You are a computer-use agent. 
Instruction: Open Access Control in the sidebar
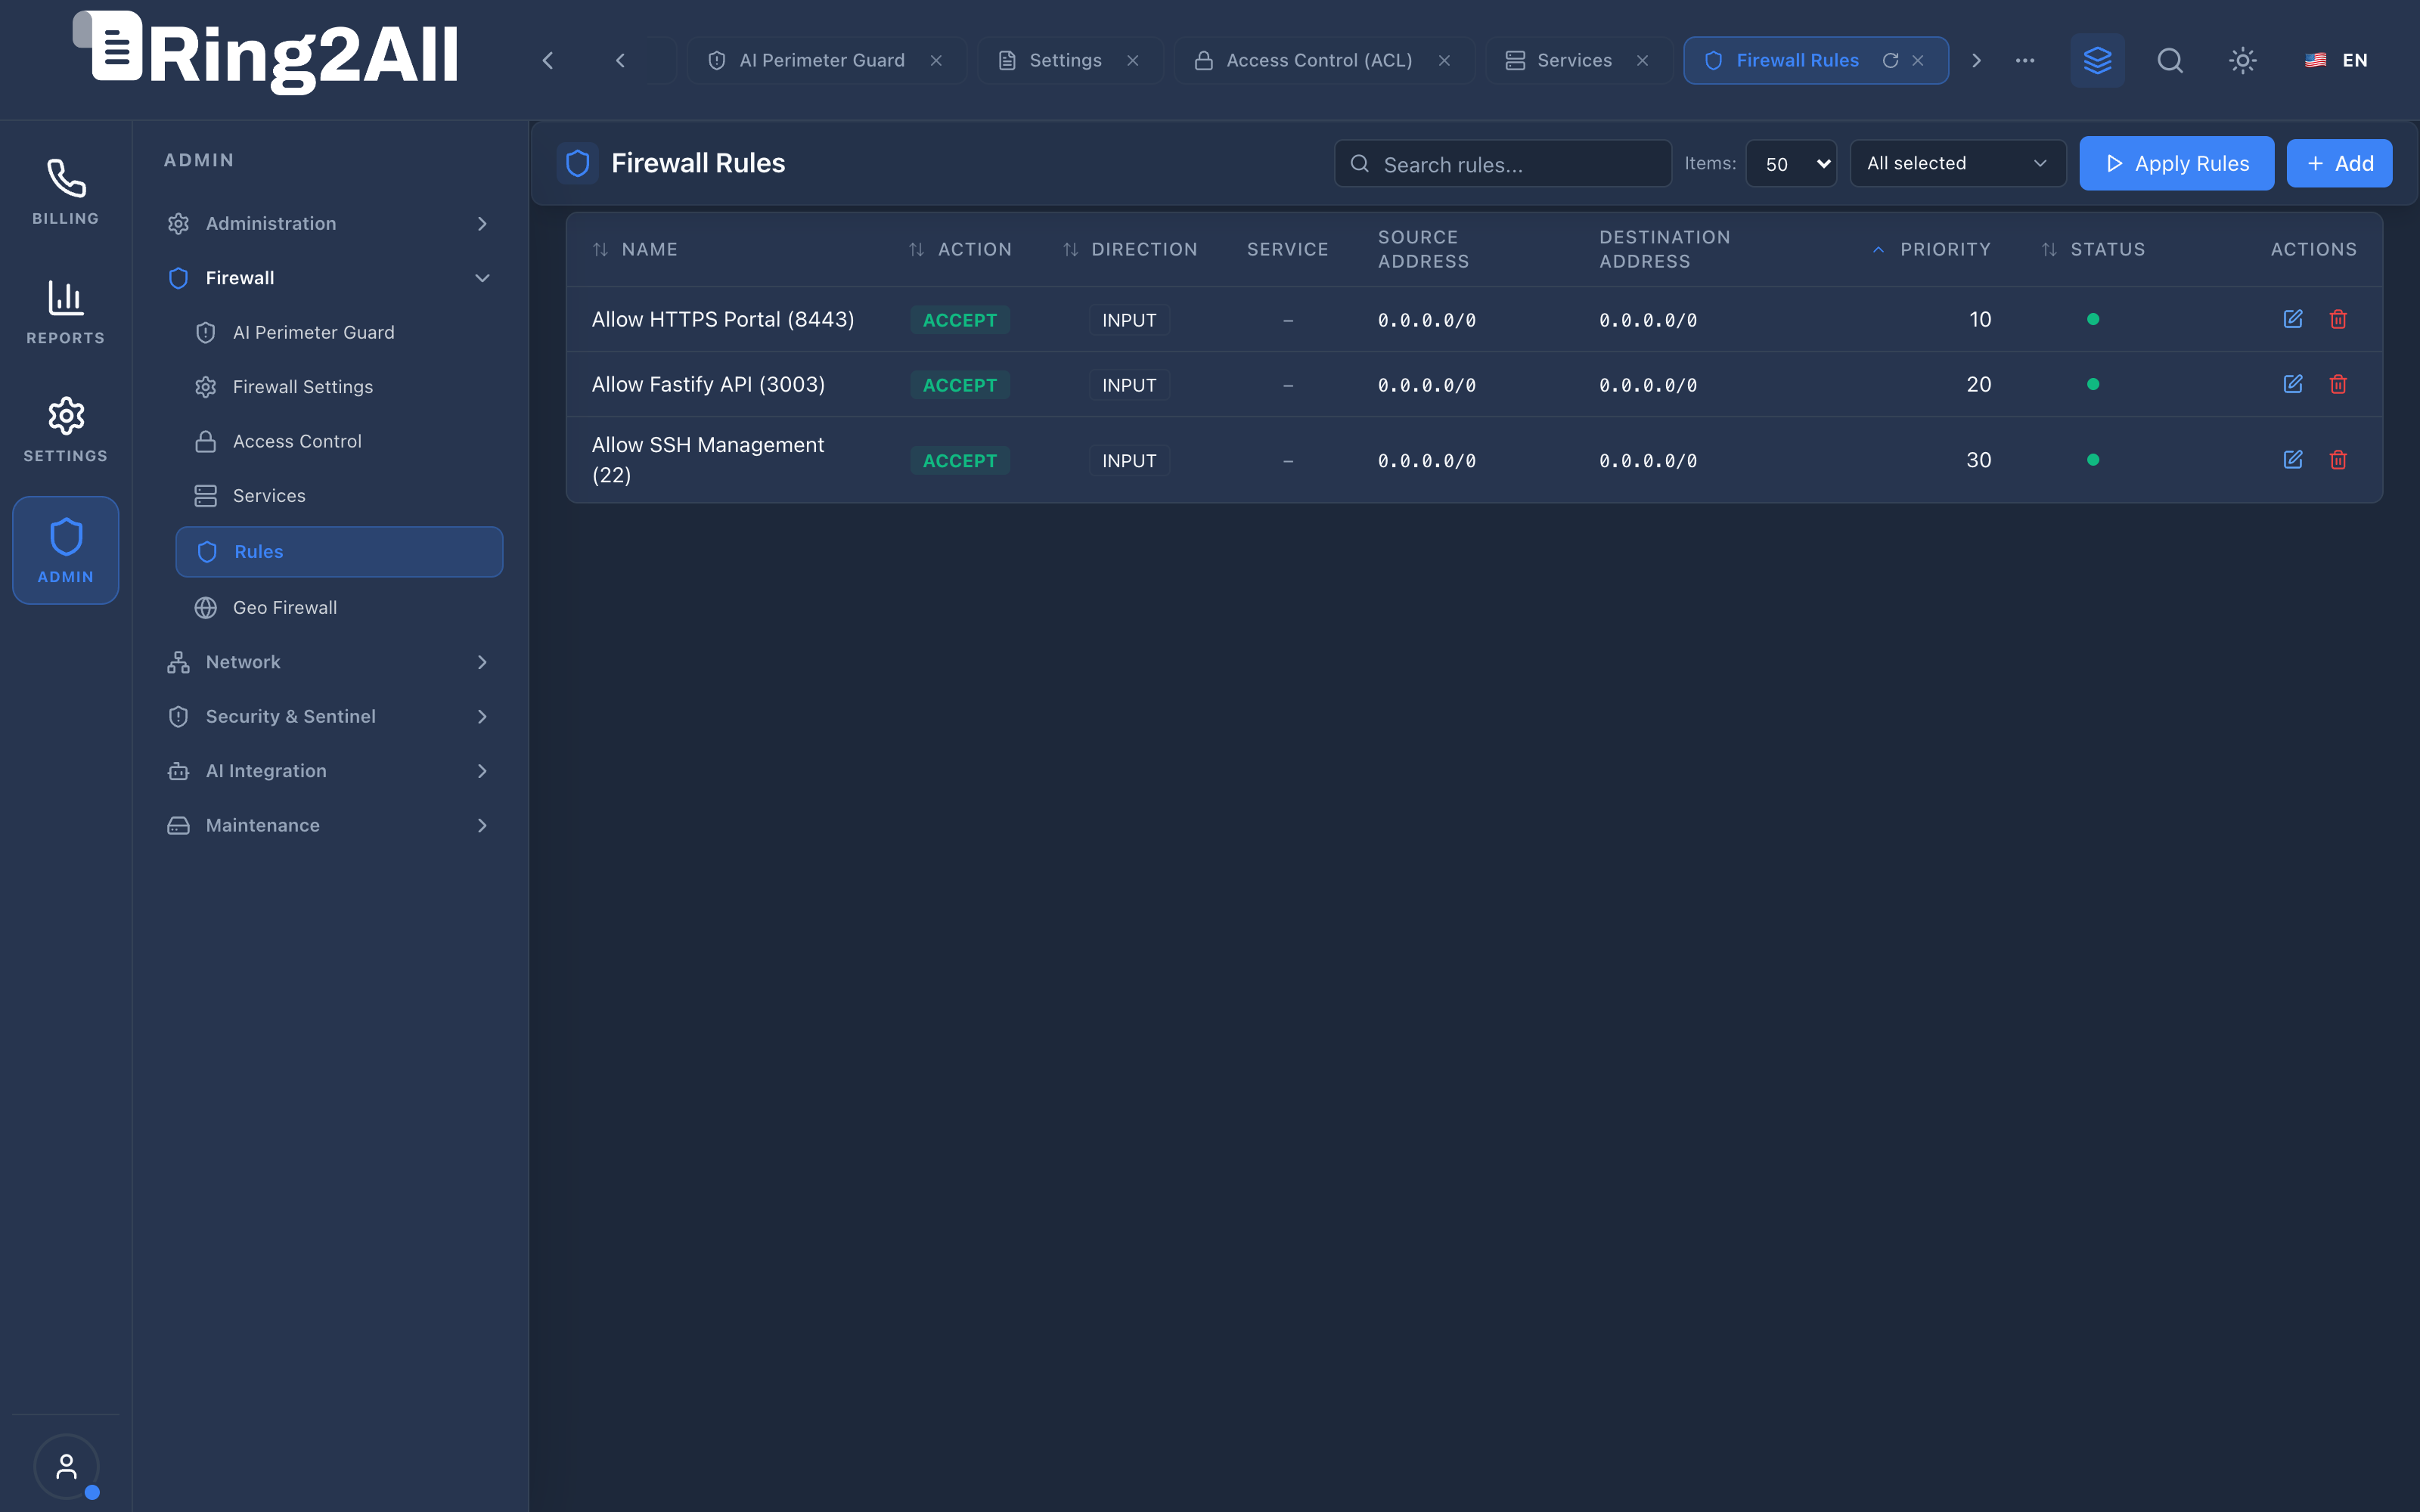tap(340, 441)
